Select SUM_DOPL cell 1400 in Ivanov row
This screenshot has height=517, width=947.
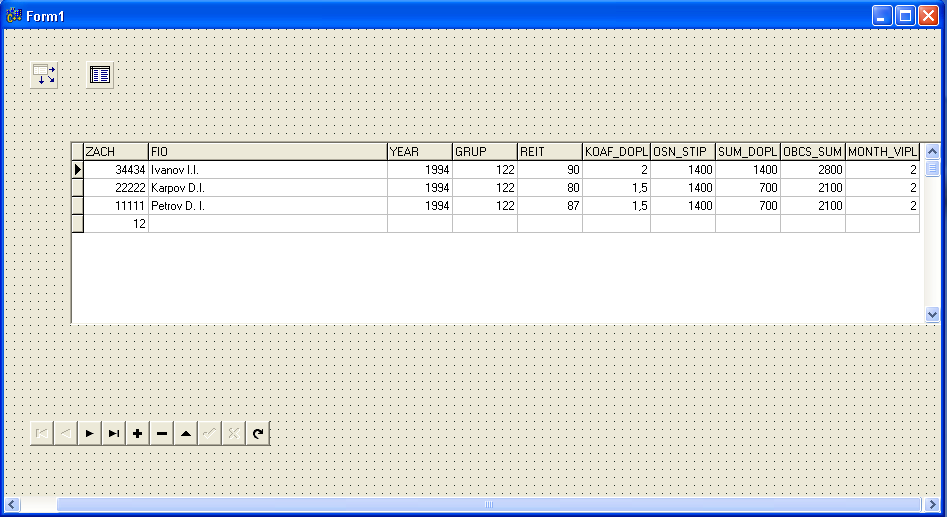click(x=748, y=170)
